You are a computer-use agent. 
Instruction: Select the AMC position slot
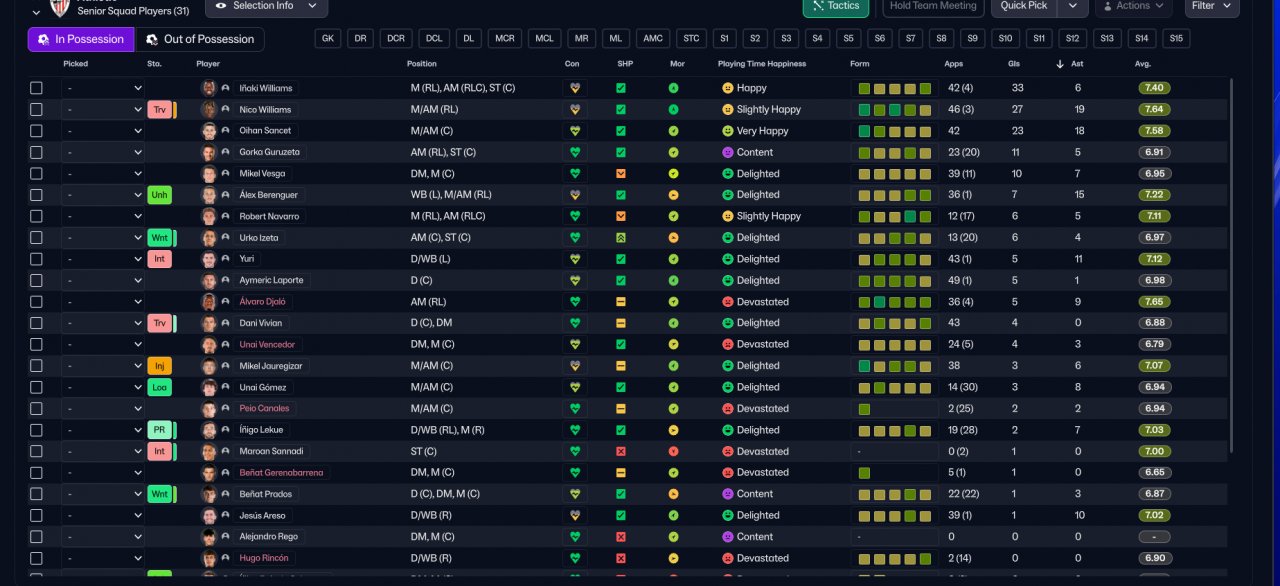653,39
